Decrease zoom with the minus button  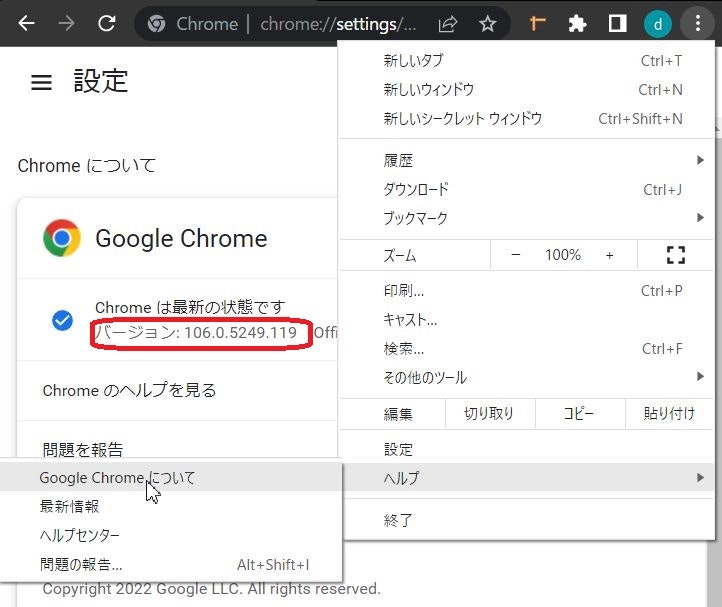(516, 255)
